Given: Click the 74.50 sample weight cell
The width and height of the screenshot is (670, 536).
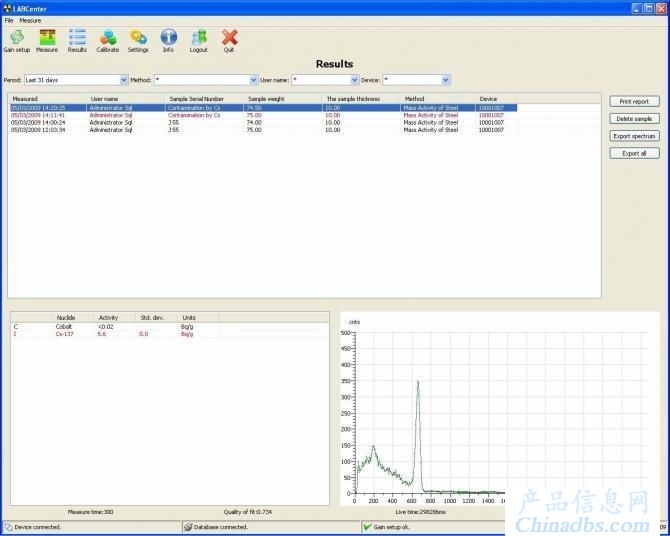Looking at the screenshot, I should click(254, 108).
